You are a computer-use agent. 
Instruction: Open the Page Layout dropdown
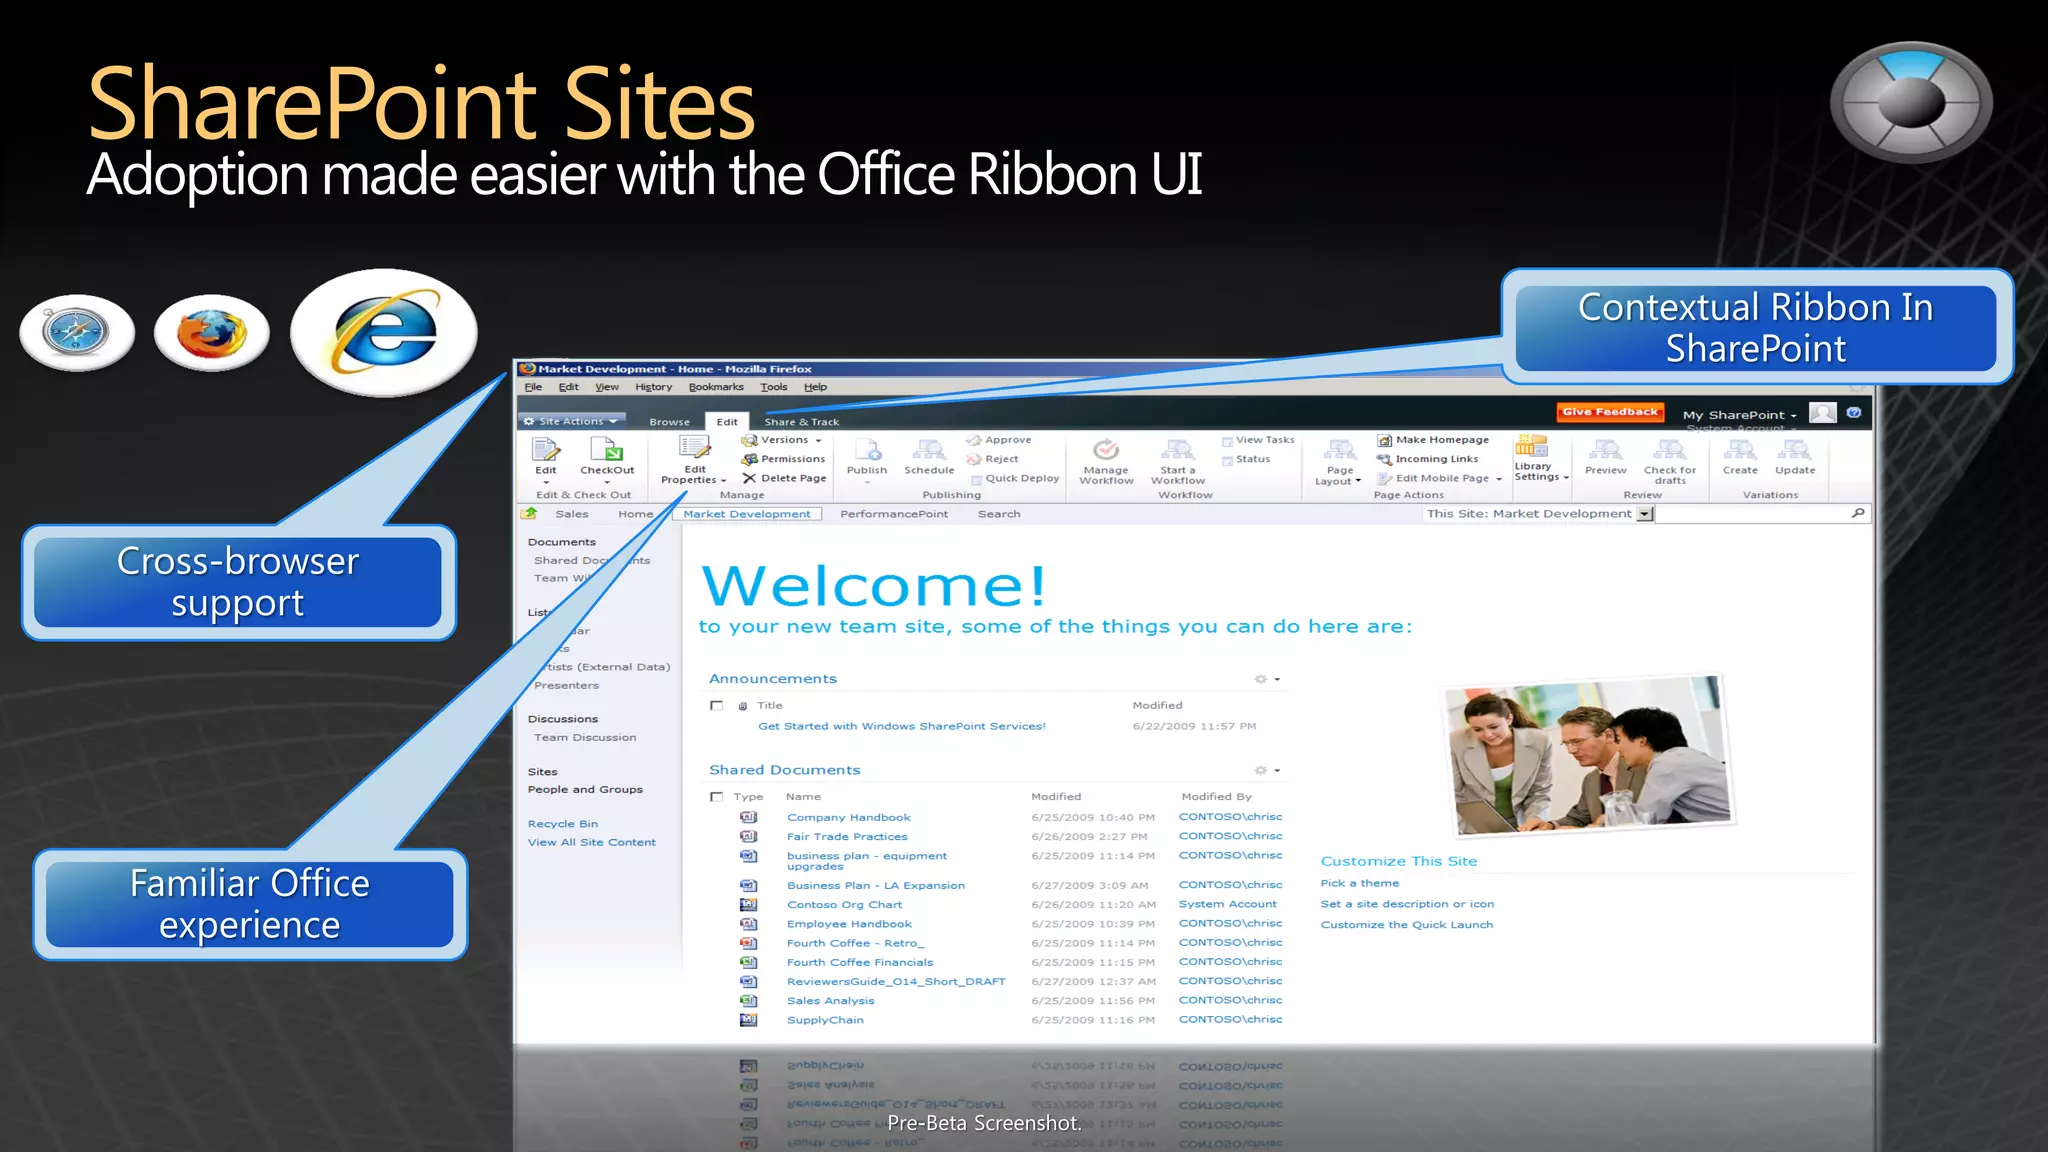click(x=1339, y=475)
